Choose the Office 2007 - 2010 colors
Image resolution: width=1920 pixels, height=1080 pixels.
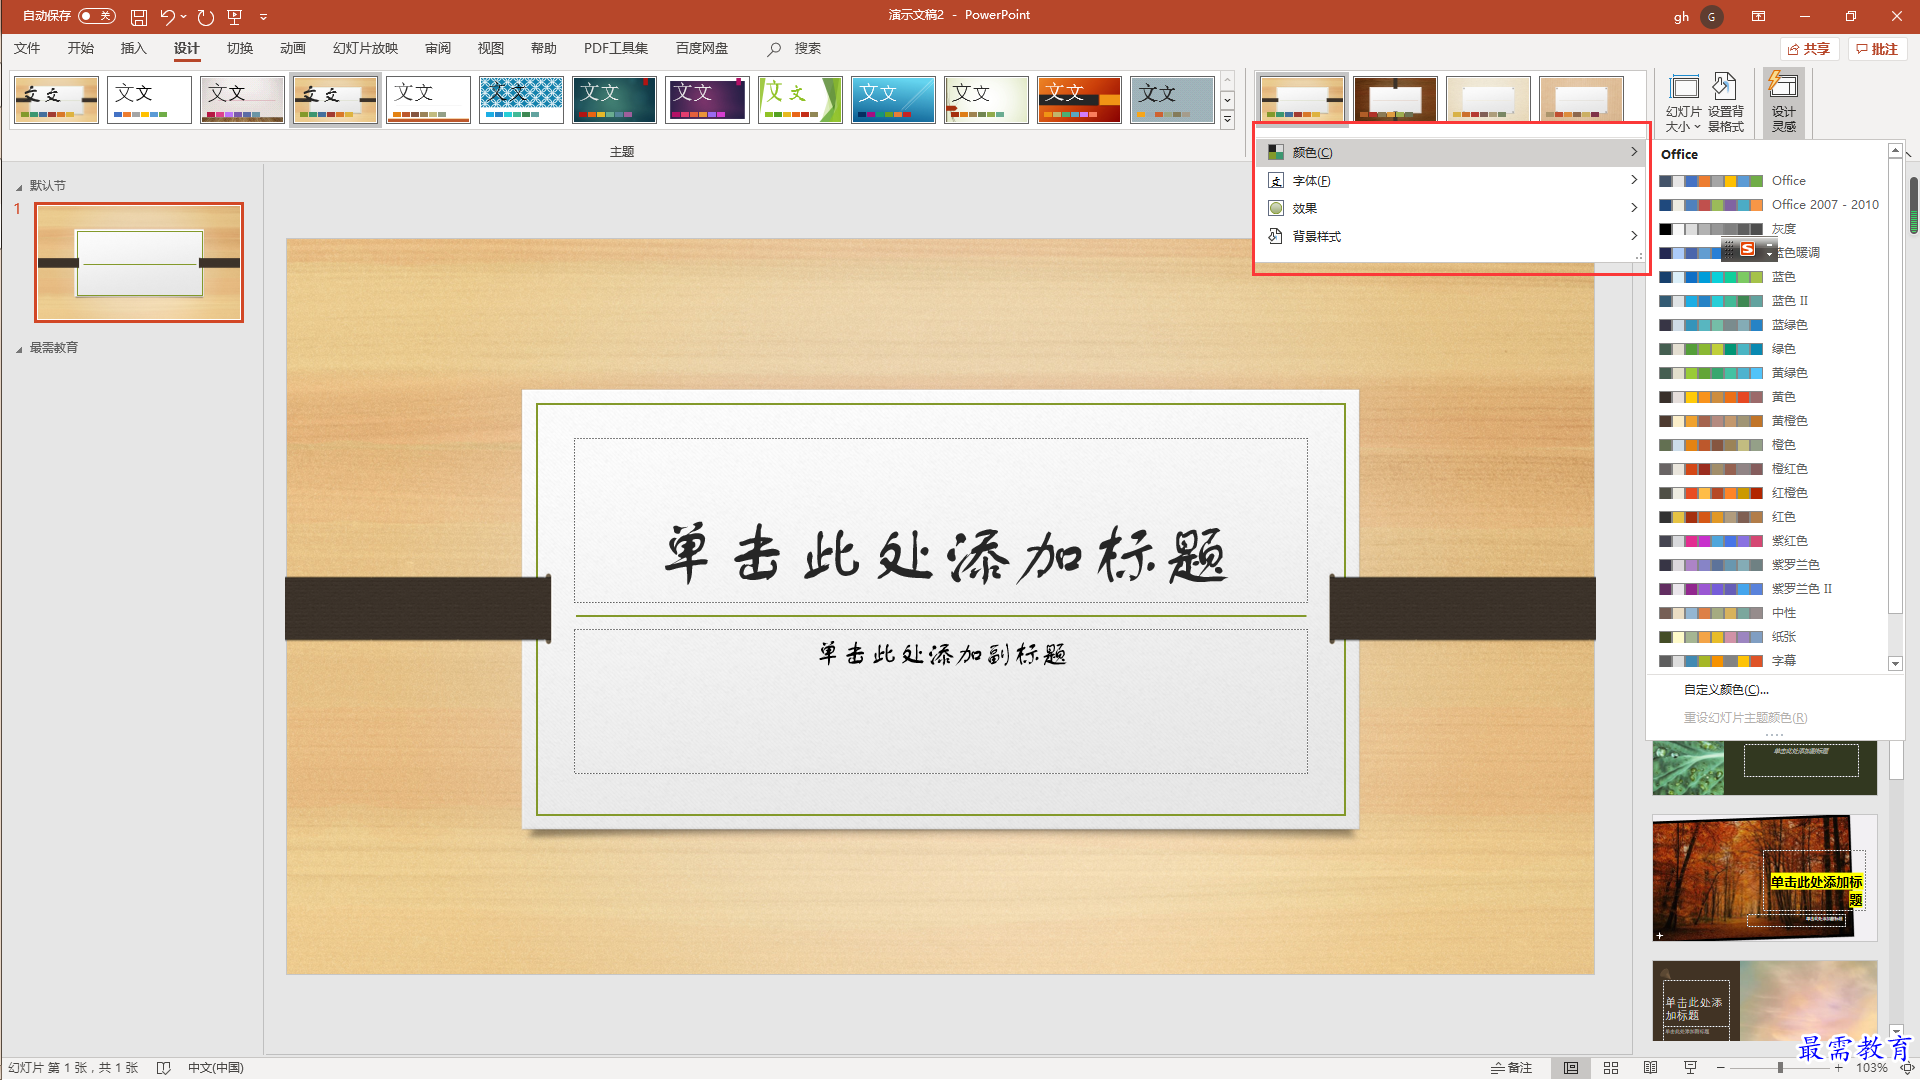1767,205
